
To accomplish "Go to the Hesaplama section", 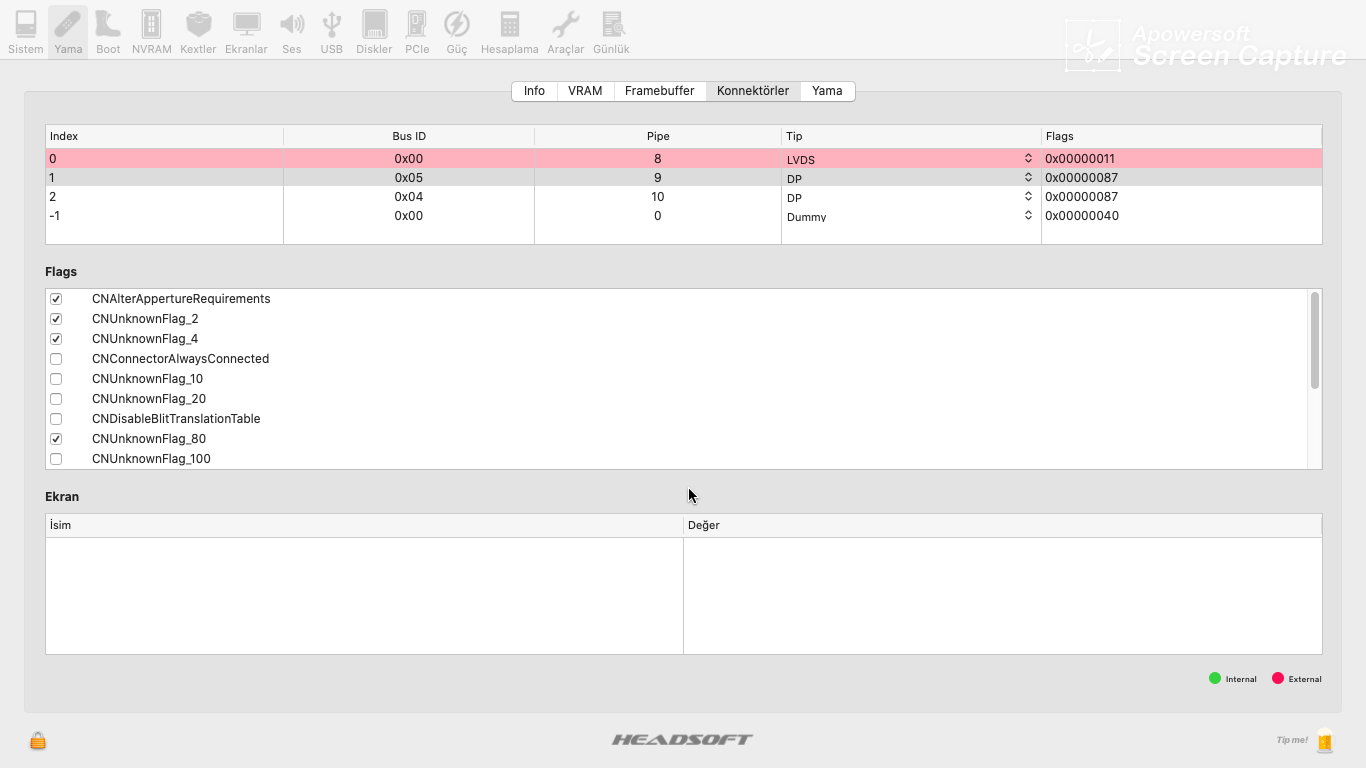I will [x=510, y=30].
